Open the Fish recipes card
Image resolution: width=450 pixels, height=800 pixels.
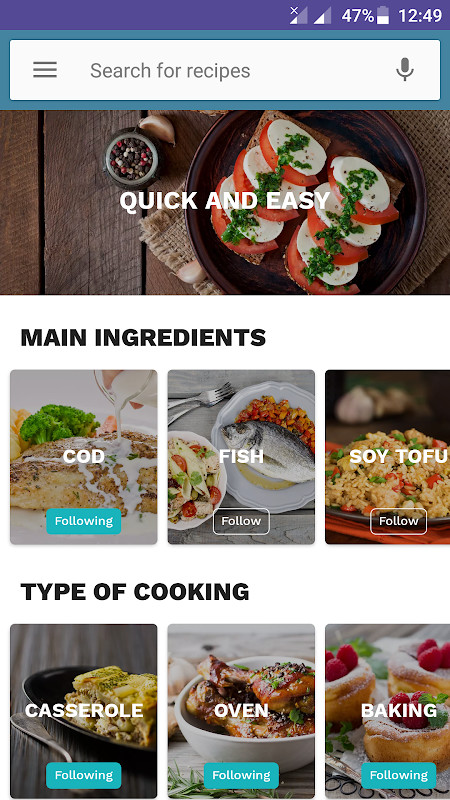[241, 457]
